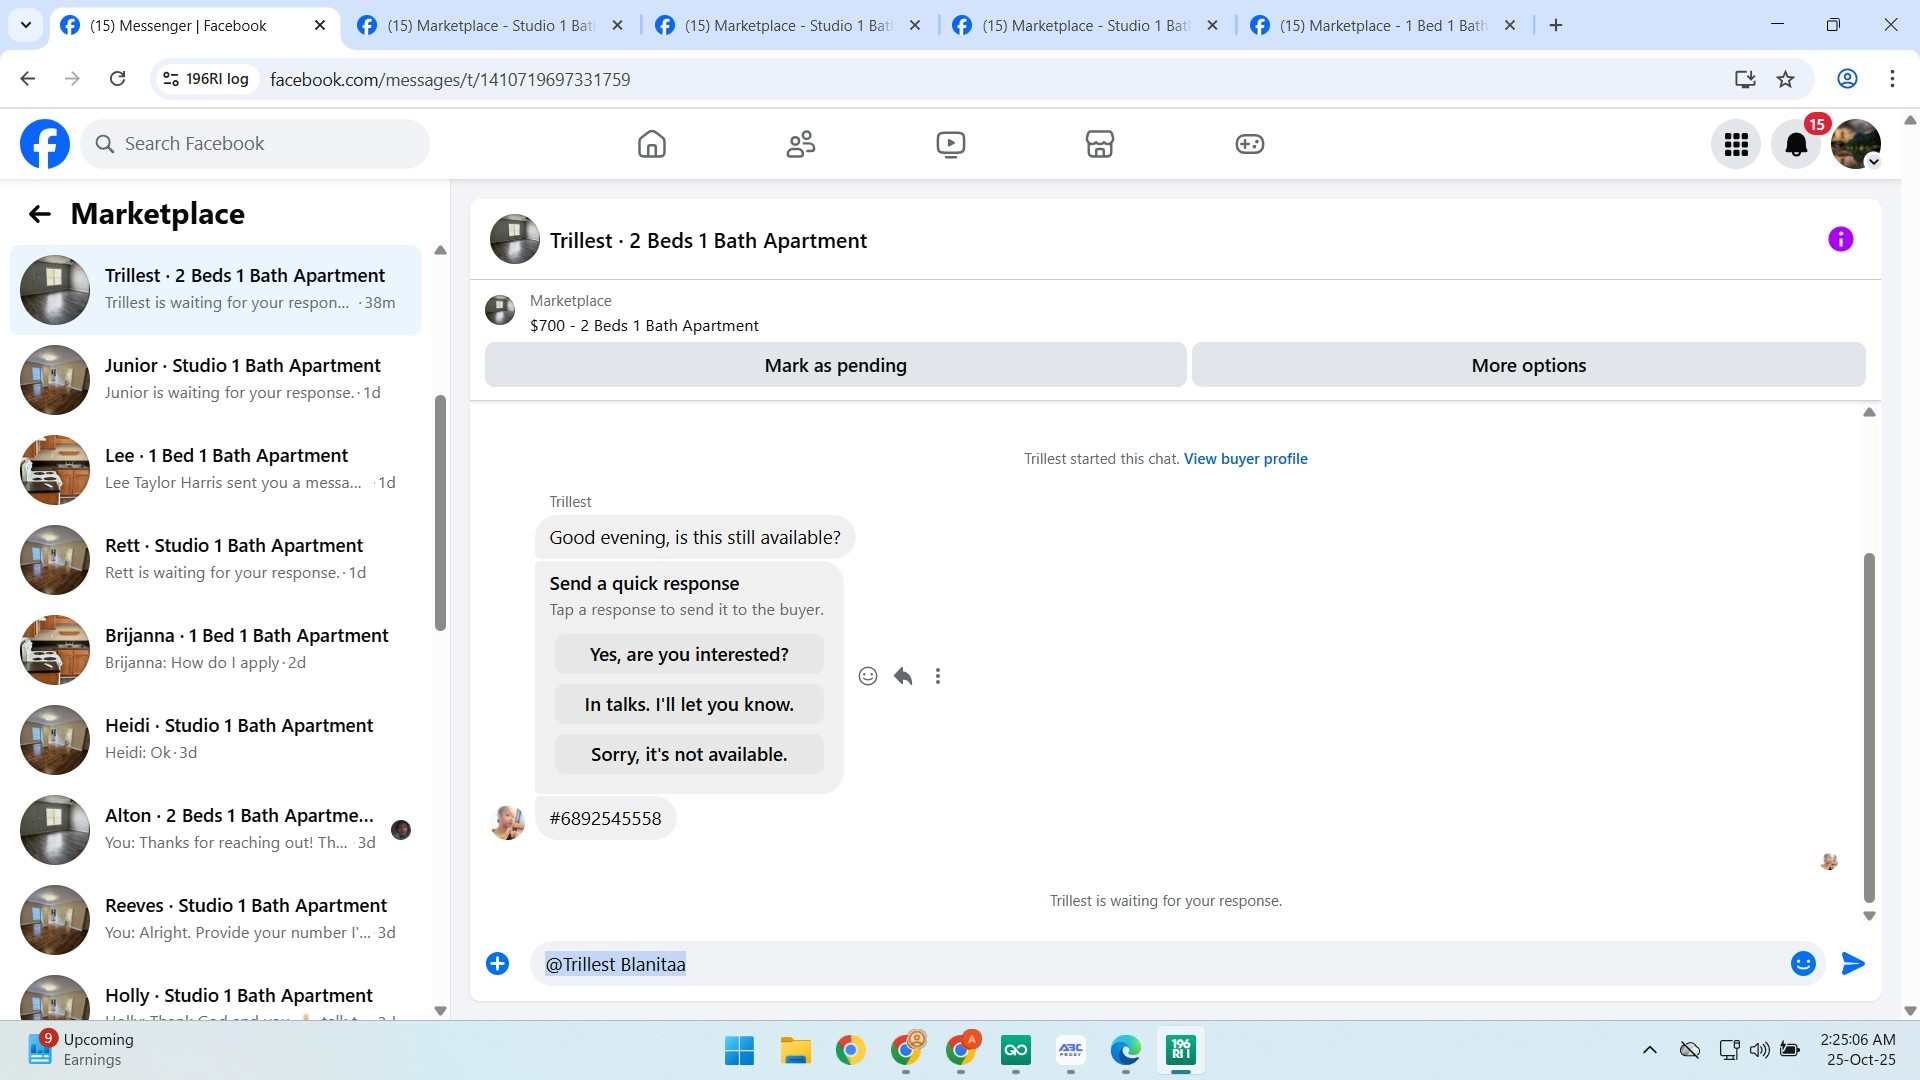Open Facebook home via logo
The width and height of the screenshot is (1920, 1080).
(x=45, y=144)
